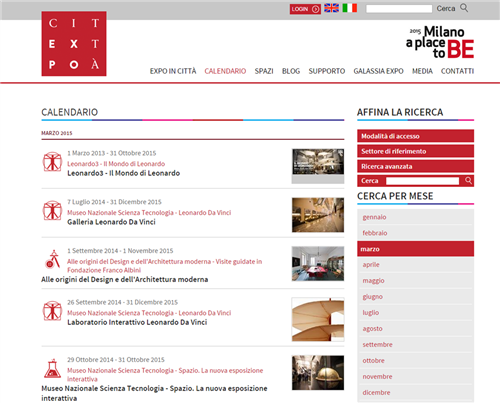Focus the top bar search field
500x403 pixels.
point(399,9)
